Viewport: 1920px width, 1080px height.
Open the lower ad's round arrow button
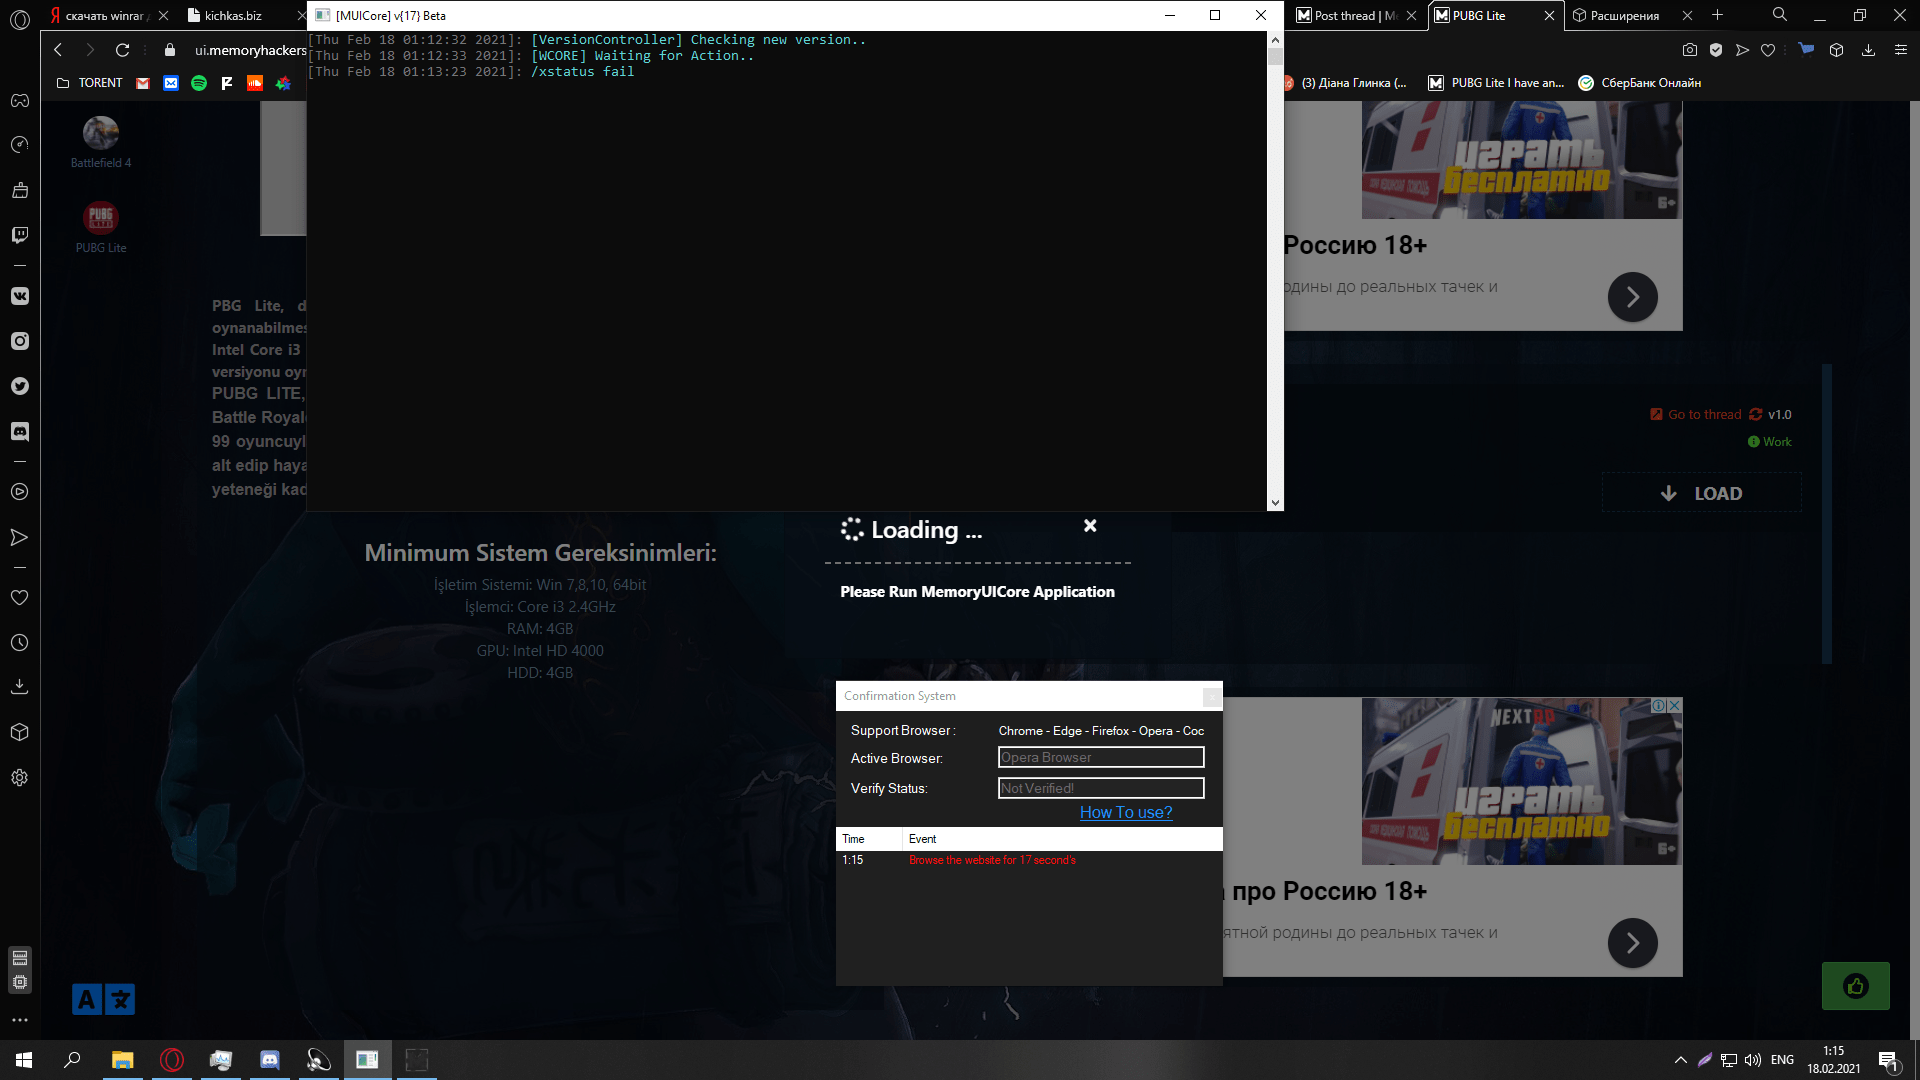click(x=1632, y=943)
